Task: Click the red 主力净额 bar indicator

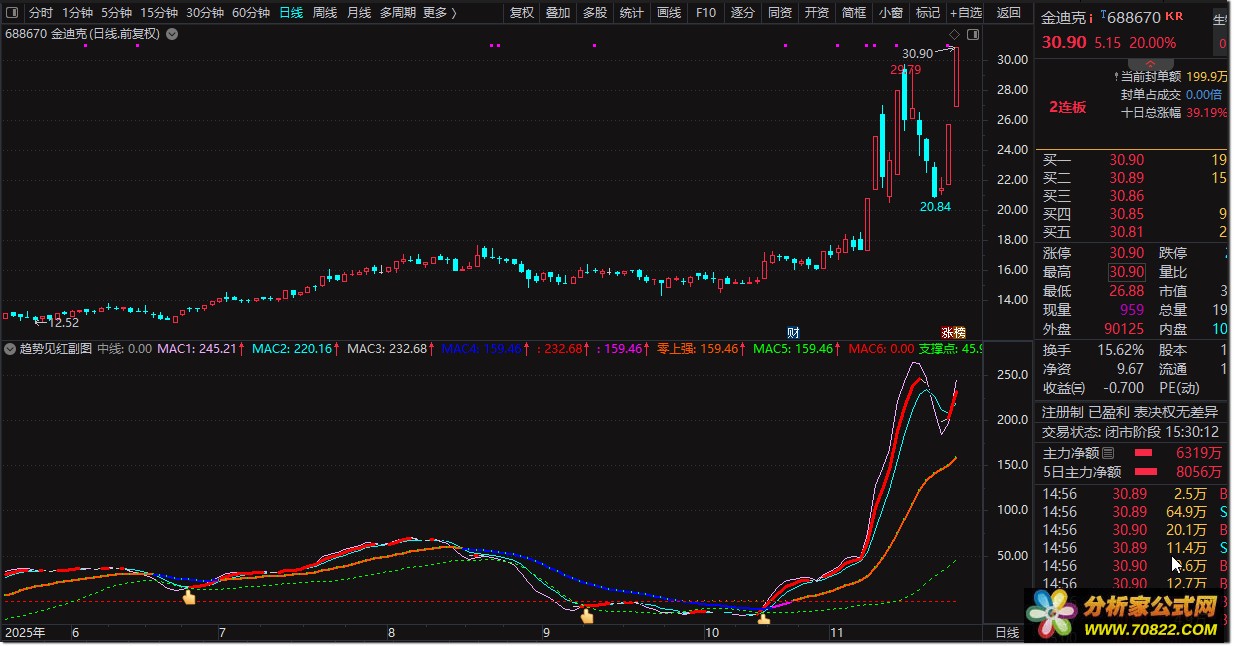Action: click(1148, 453)
